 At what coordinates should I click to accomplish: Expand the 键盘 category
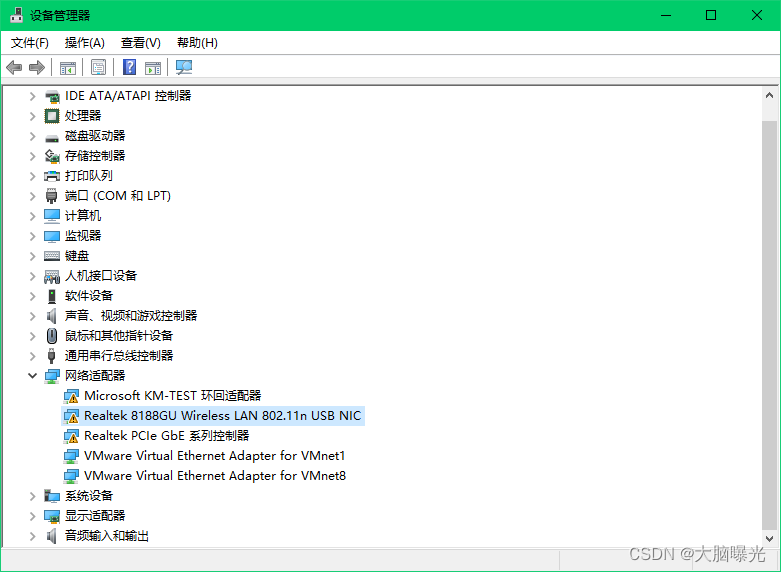pos(32,256)
